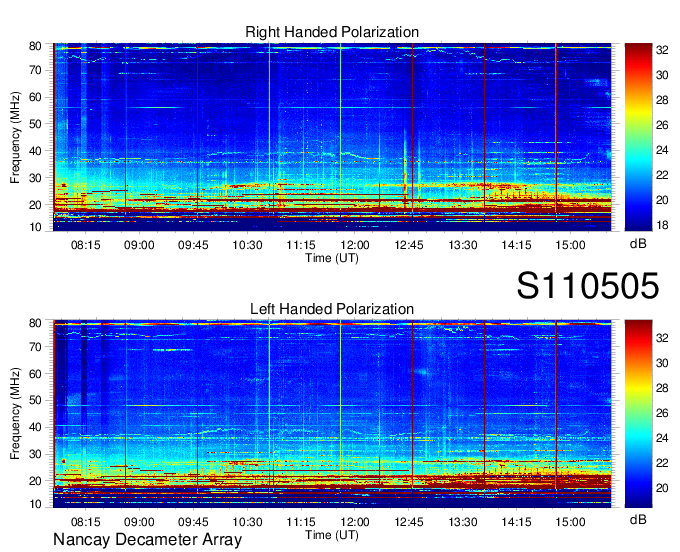Click '10' frequency tick on lower plot
680x552 pixels.
(35, 504)
